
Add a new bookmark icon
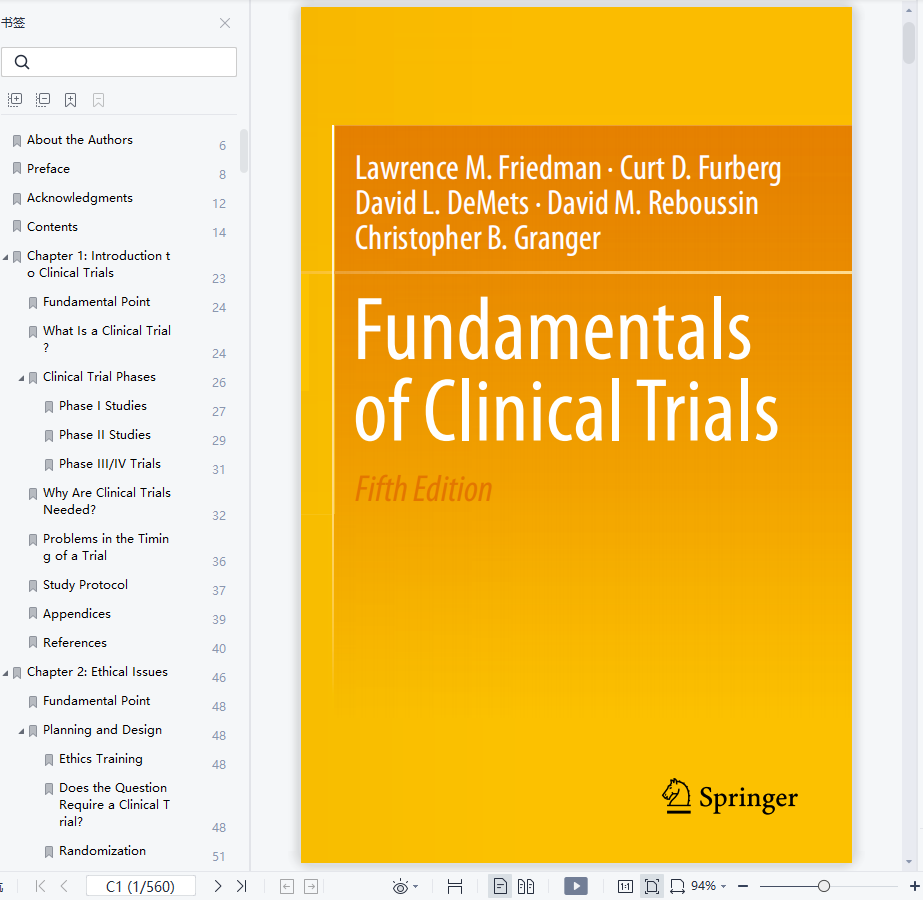click(71, 100)
